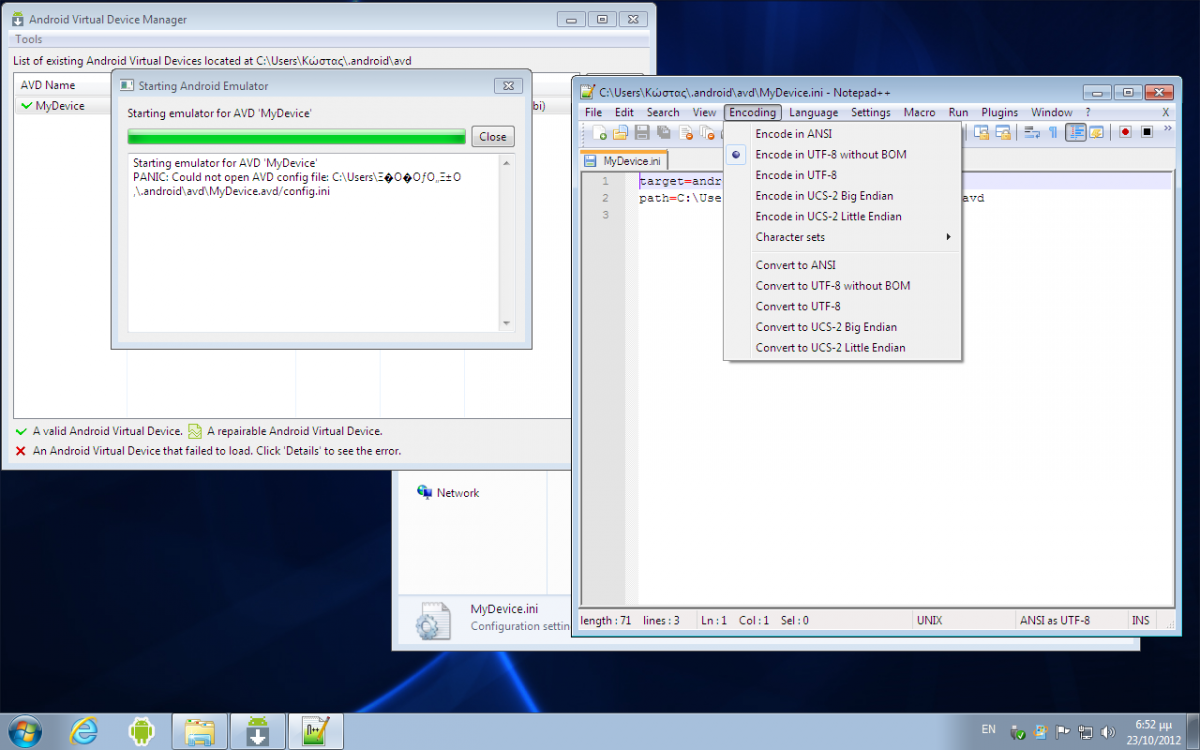Image resolution: width=1200 pixels, height=750 pixels.
Task: Open the Macro menu in Notepad++
Action: (920, 113)
